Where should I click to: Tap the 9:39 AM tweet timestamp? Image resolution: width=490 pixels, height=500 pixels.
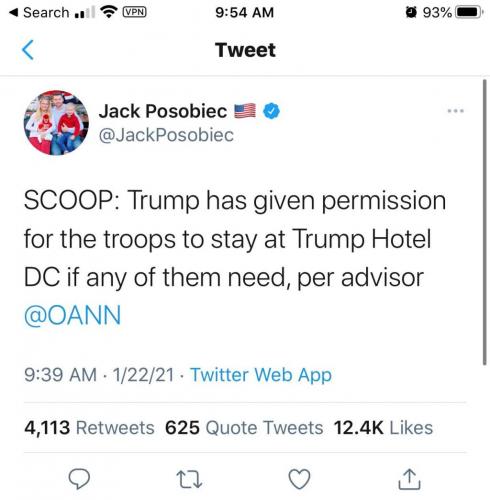click(x=60, y=375)
